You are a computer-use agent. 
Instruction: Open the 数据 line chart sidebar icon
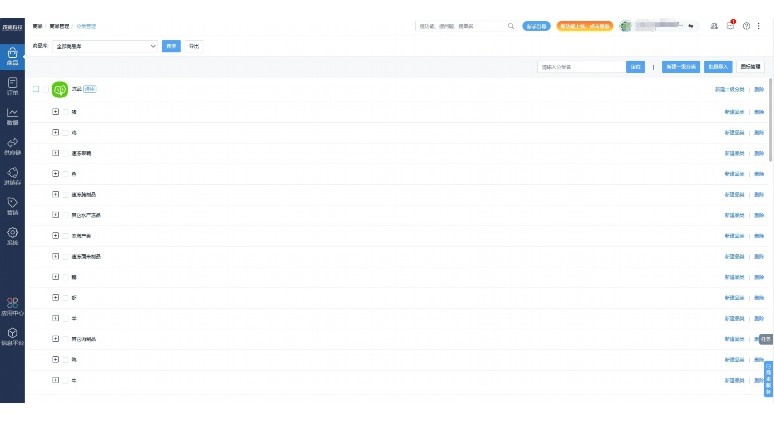12,116
